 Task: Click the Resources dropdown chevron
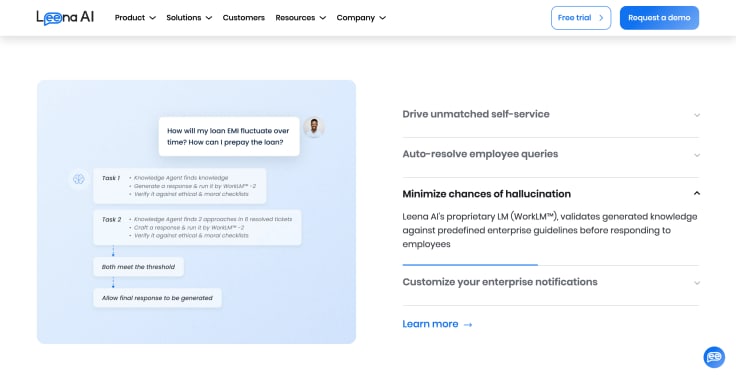coord(322,18)
